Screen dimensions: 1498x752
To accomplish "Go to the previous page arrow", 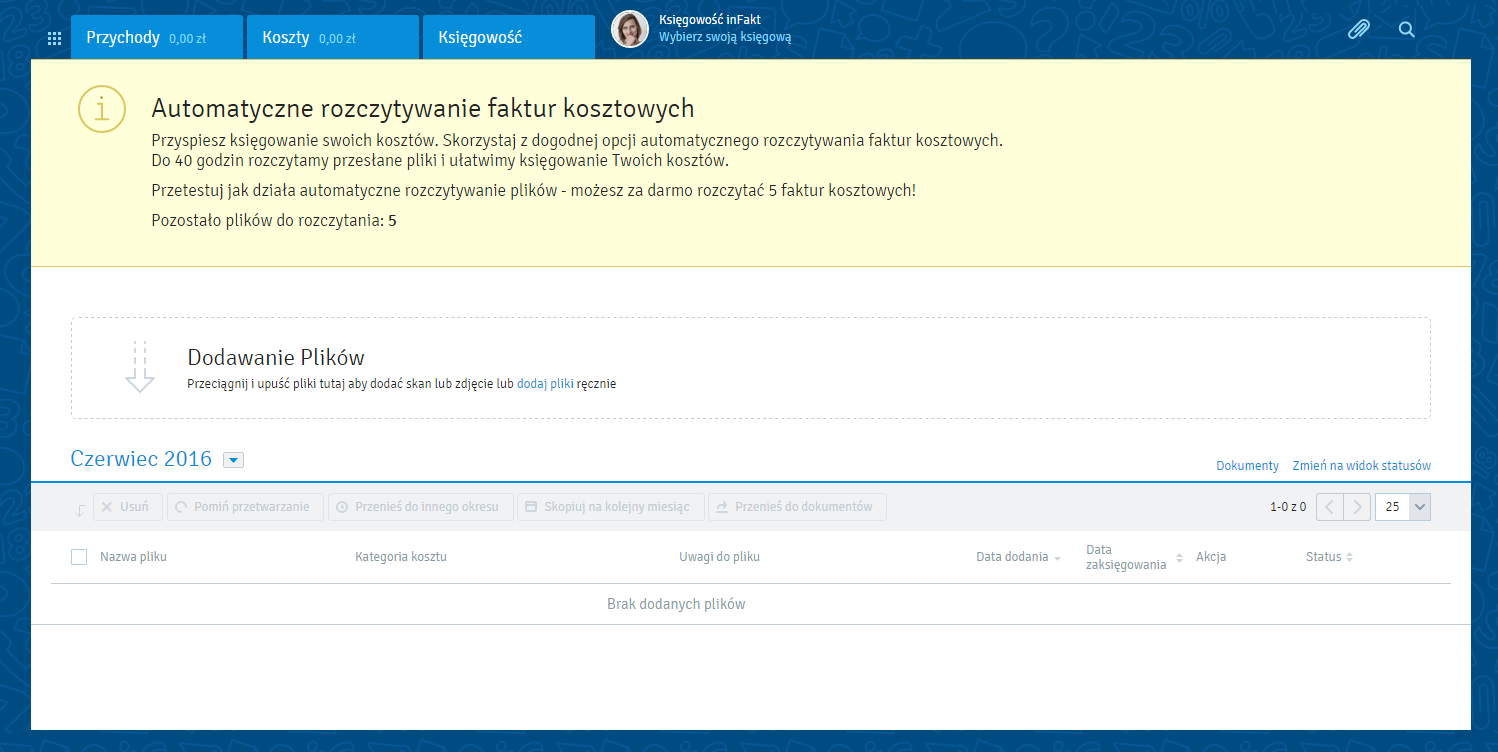I will (x=1329, y=507).
